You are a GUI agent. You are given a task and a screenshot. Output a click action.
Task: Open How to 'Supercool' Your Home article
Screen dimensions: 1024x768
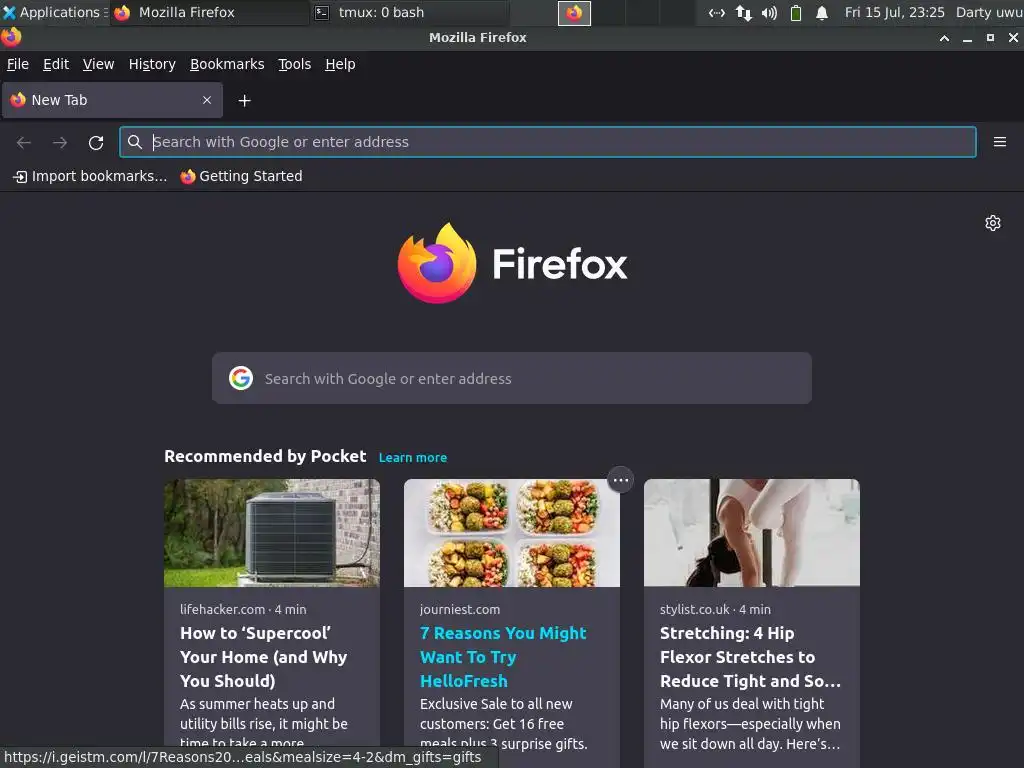tap(263, 657)
